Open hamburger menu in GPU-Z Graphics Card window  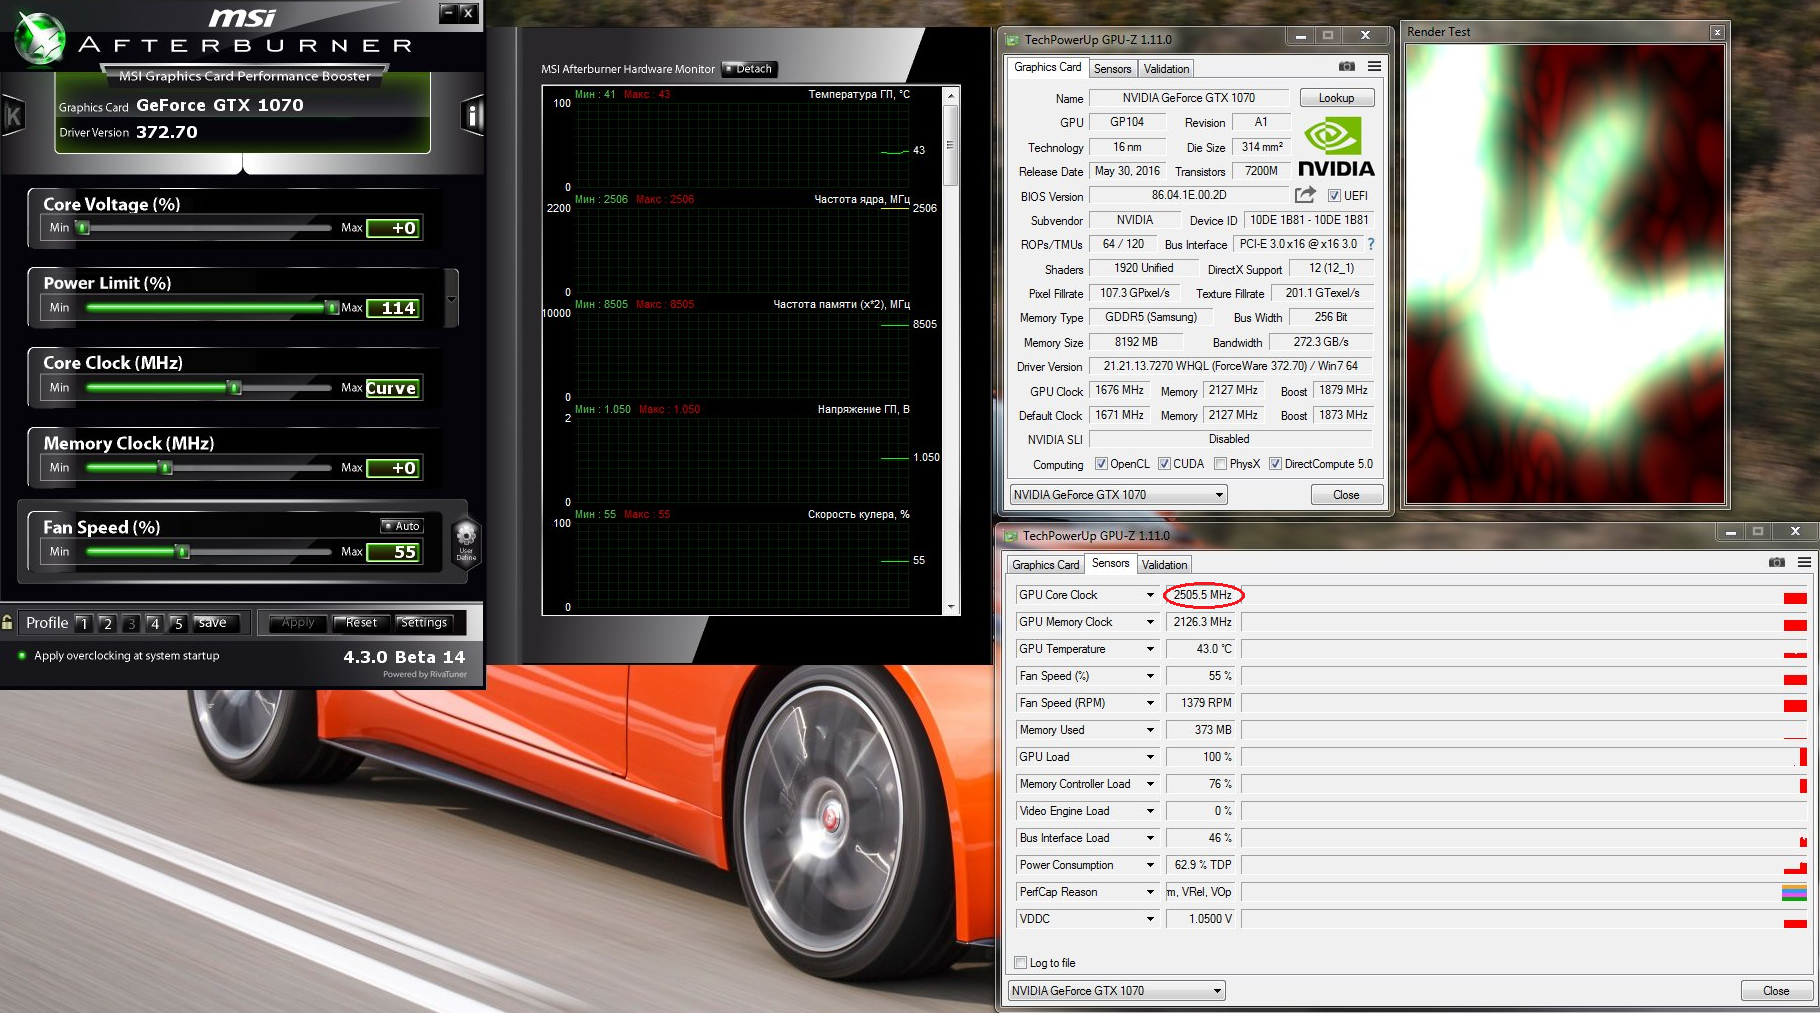(1375, 66)
